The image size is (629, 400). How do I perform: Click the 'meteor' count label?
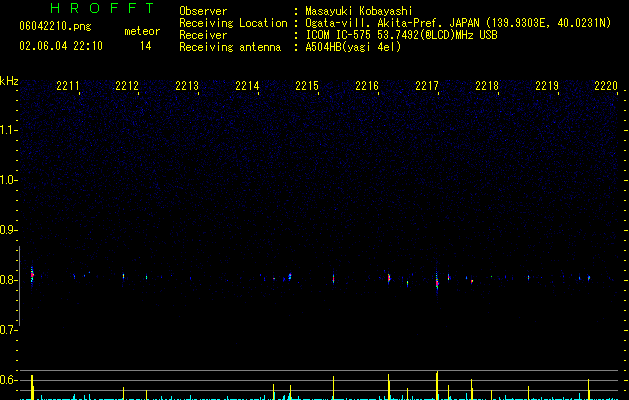tap(142, 31)
